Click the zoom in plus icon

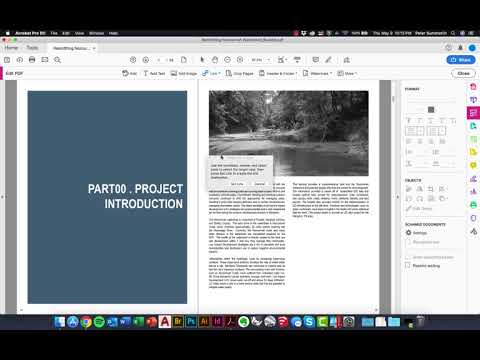click(x=240, y=60)
